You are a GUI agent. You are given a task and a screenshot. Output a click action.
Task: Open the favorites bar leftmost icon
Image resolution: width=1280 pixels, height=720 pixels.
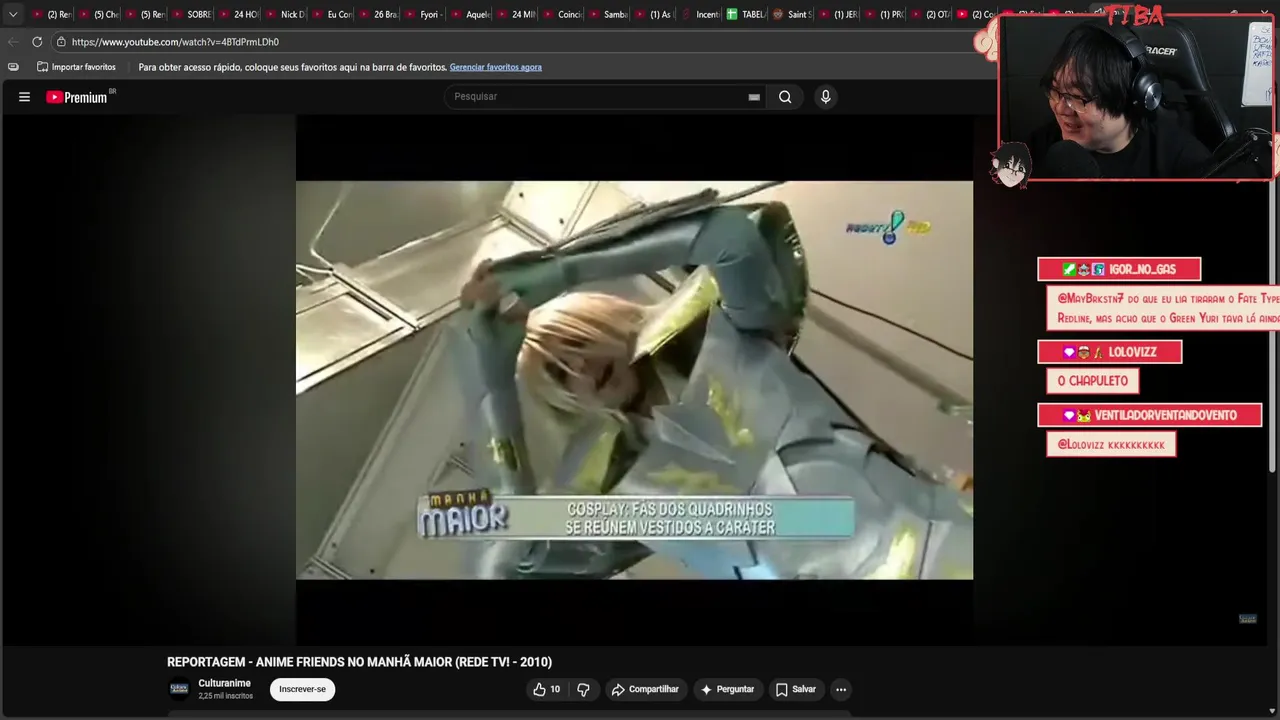13,67
